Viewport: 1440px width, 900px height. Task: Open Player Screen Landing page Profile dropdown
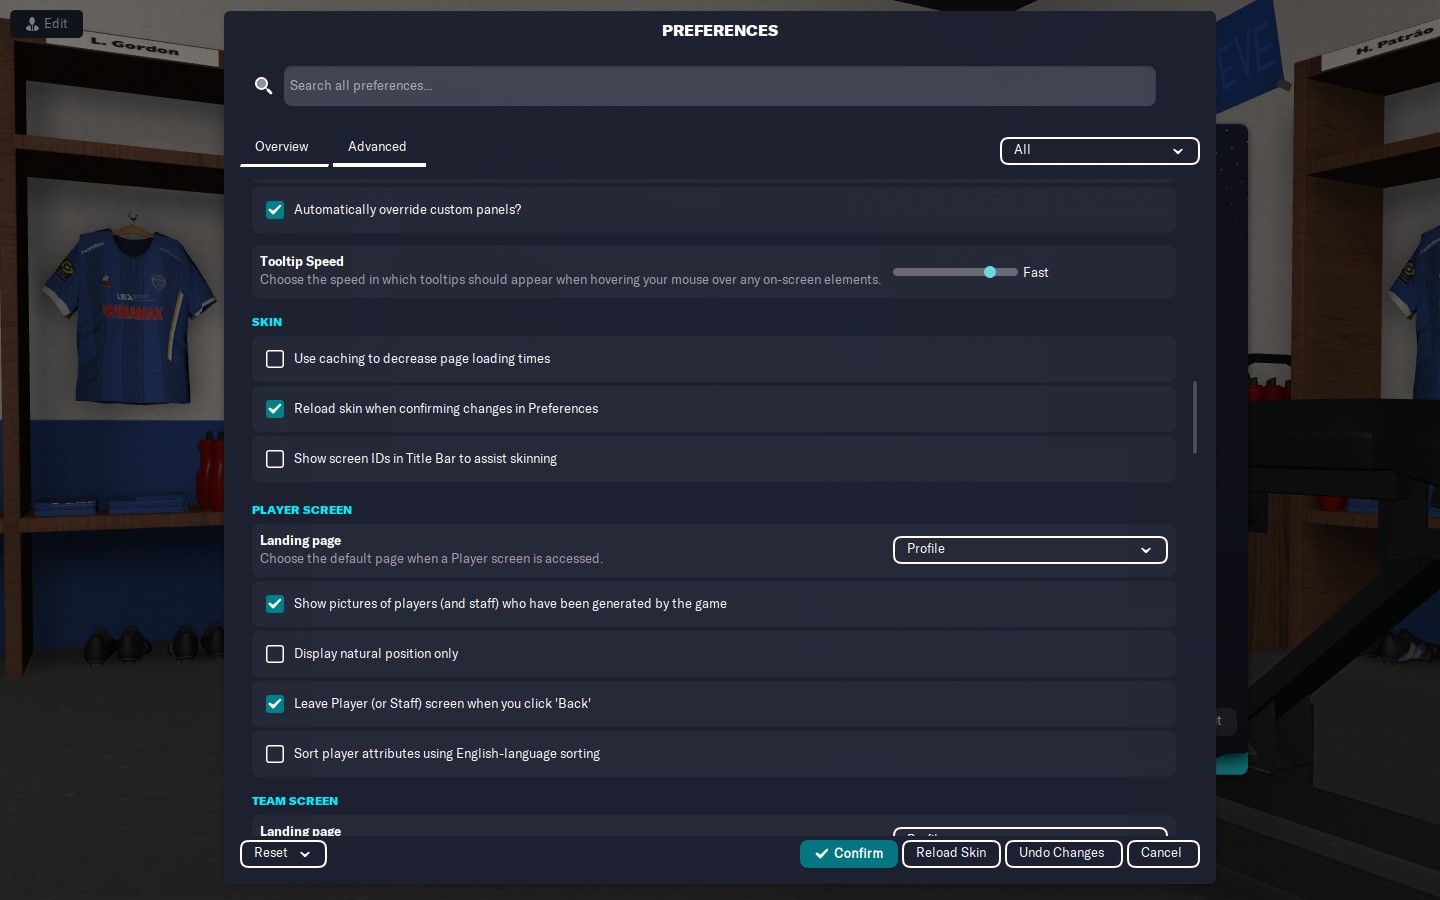[x=1030, y=550]
